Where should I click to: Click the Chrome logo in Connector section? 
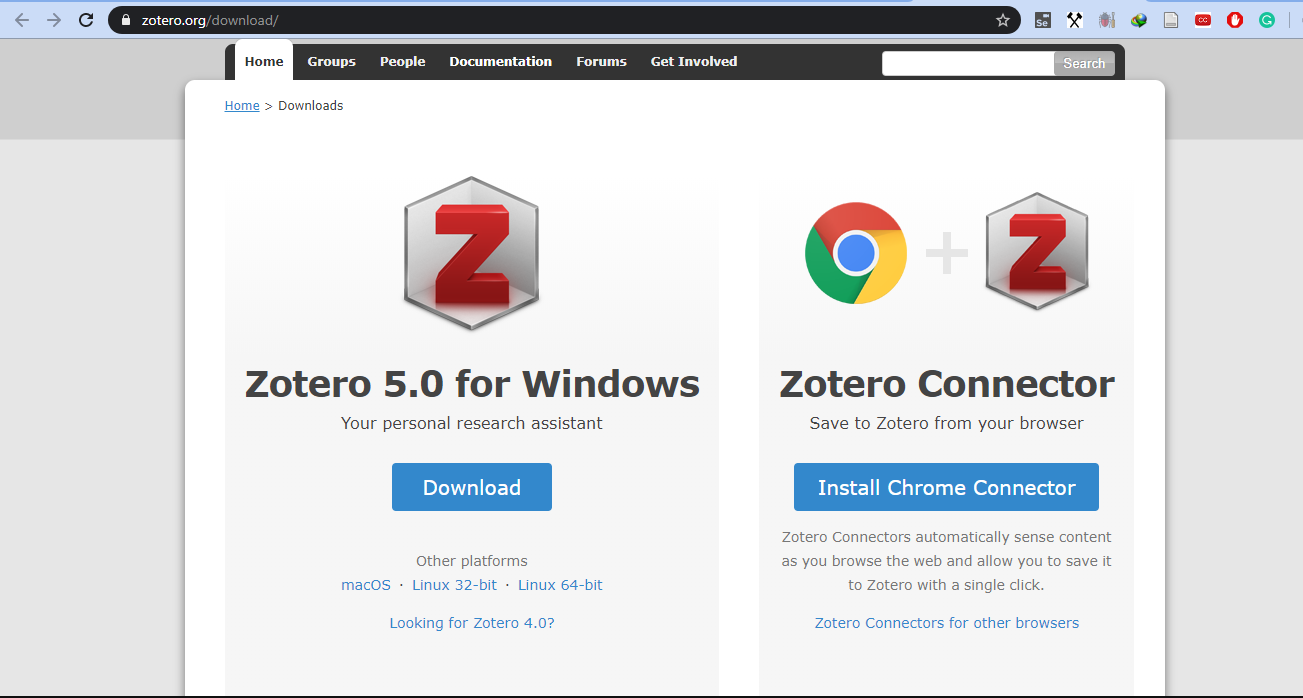[856, 253]
